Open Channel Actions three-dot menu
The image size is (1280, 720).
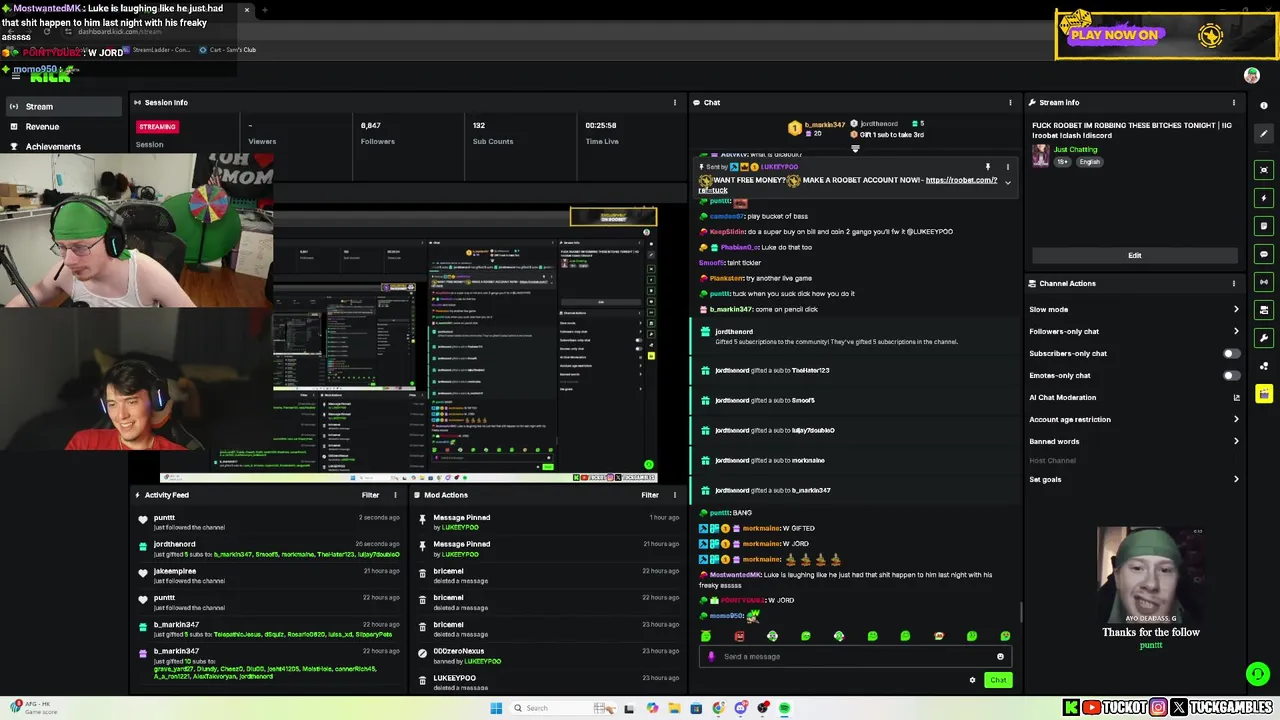click(1234, 283)
